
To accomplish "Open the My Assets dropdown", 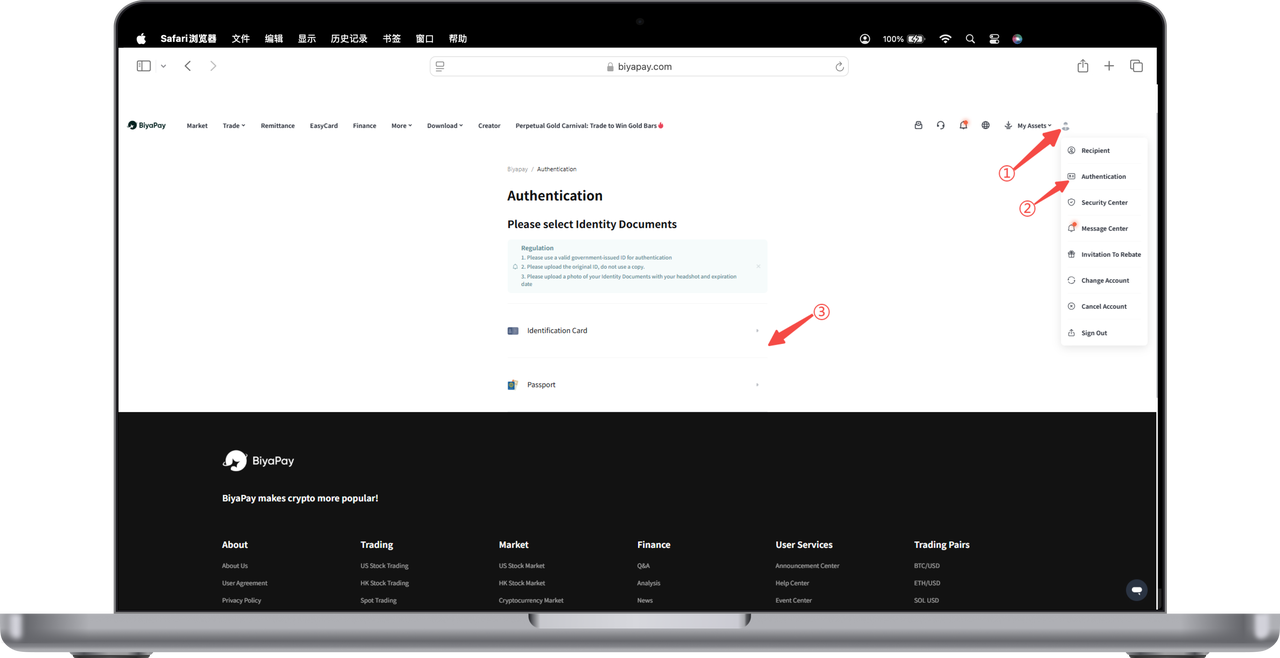I will pos(1034,126).
